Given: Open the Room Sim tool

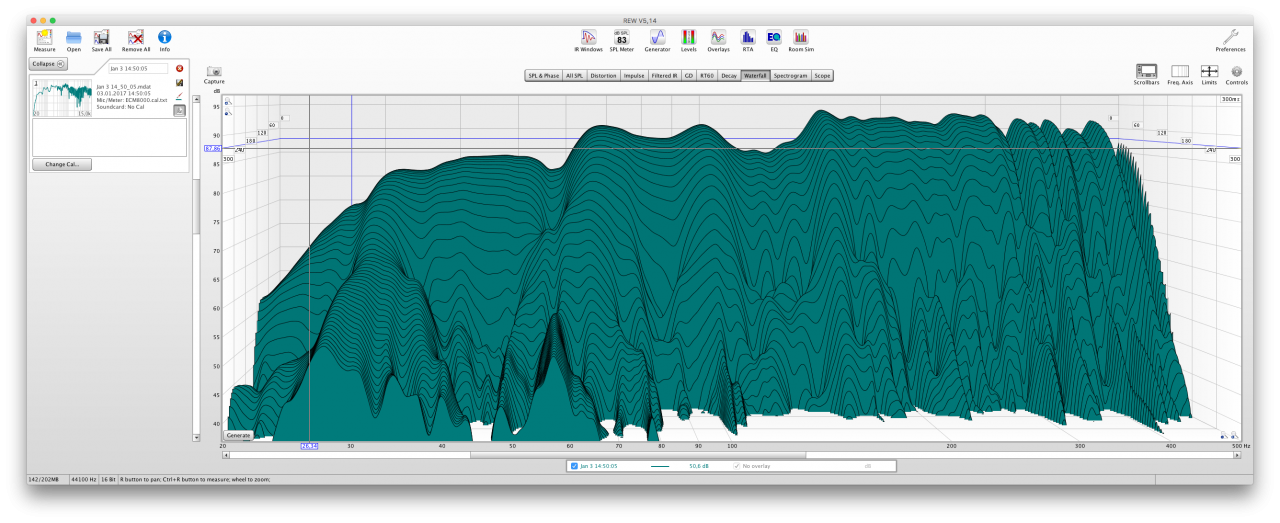Looking at the screenshot, I should (800, 38).
